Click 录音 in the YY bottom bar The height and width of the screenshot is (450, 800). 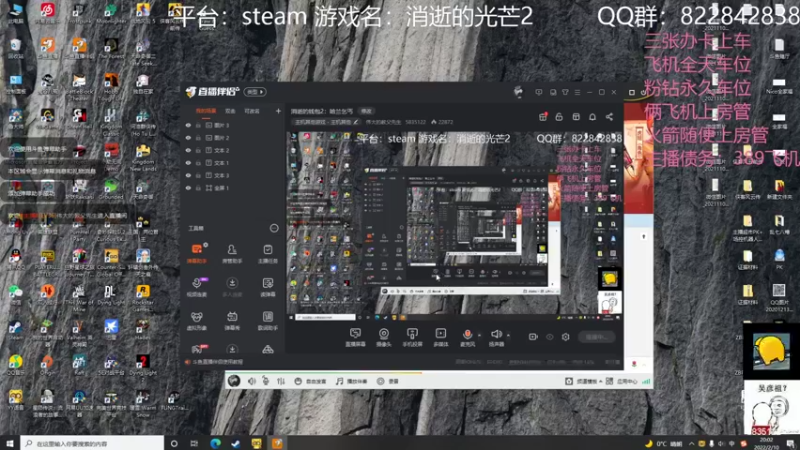388,381
